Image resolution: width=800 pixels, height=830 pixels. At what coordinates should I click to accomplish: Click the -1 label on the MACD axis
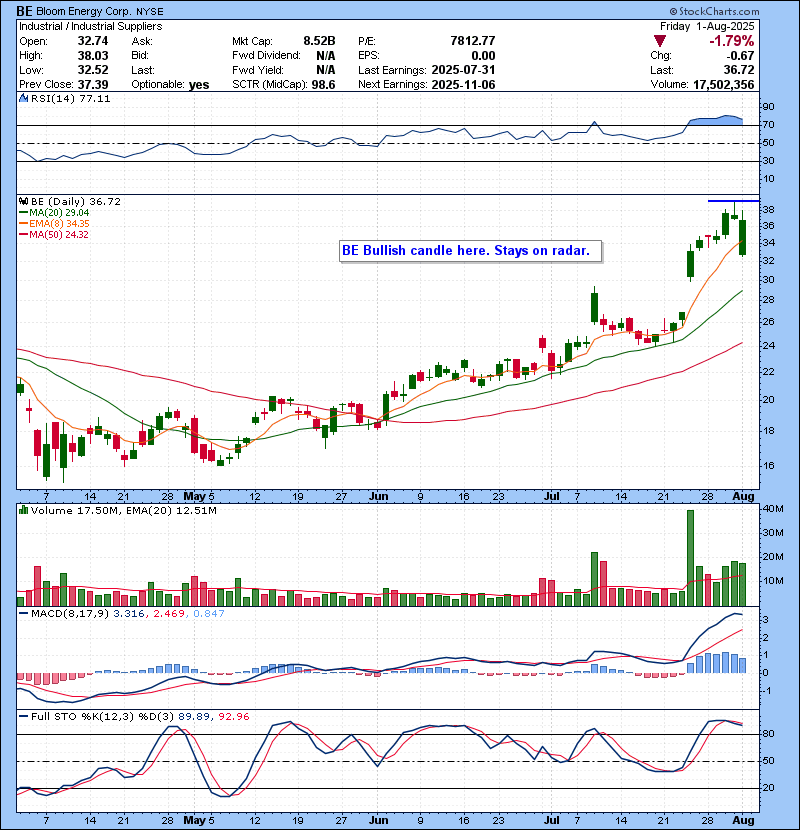coord(766,691)
